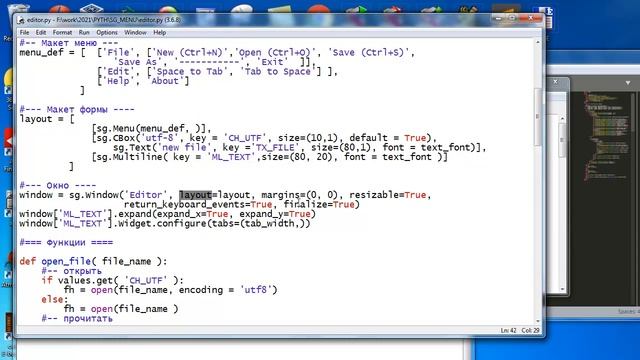Click 'resizable=True' in the sg.Window call

pos(388,195)
